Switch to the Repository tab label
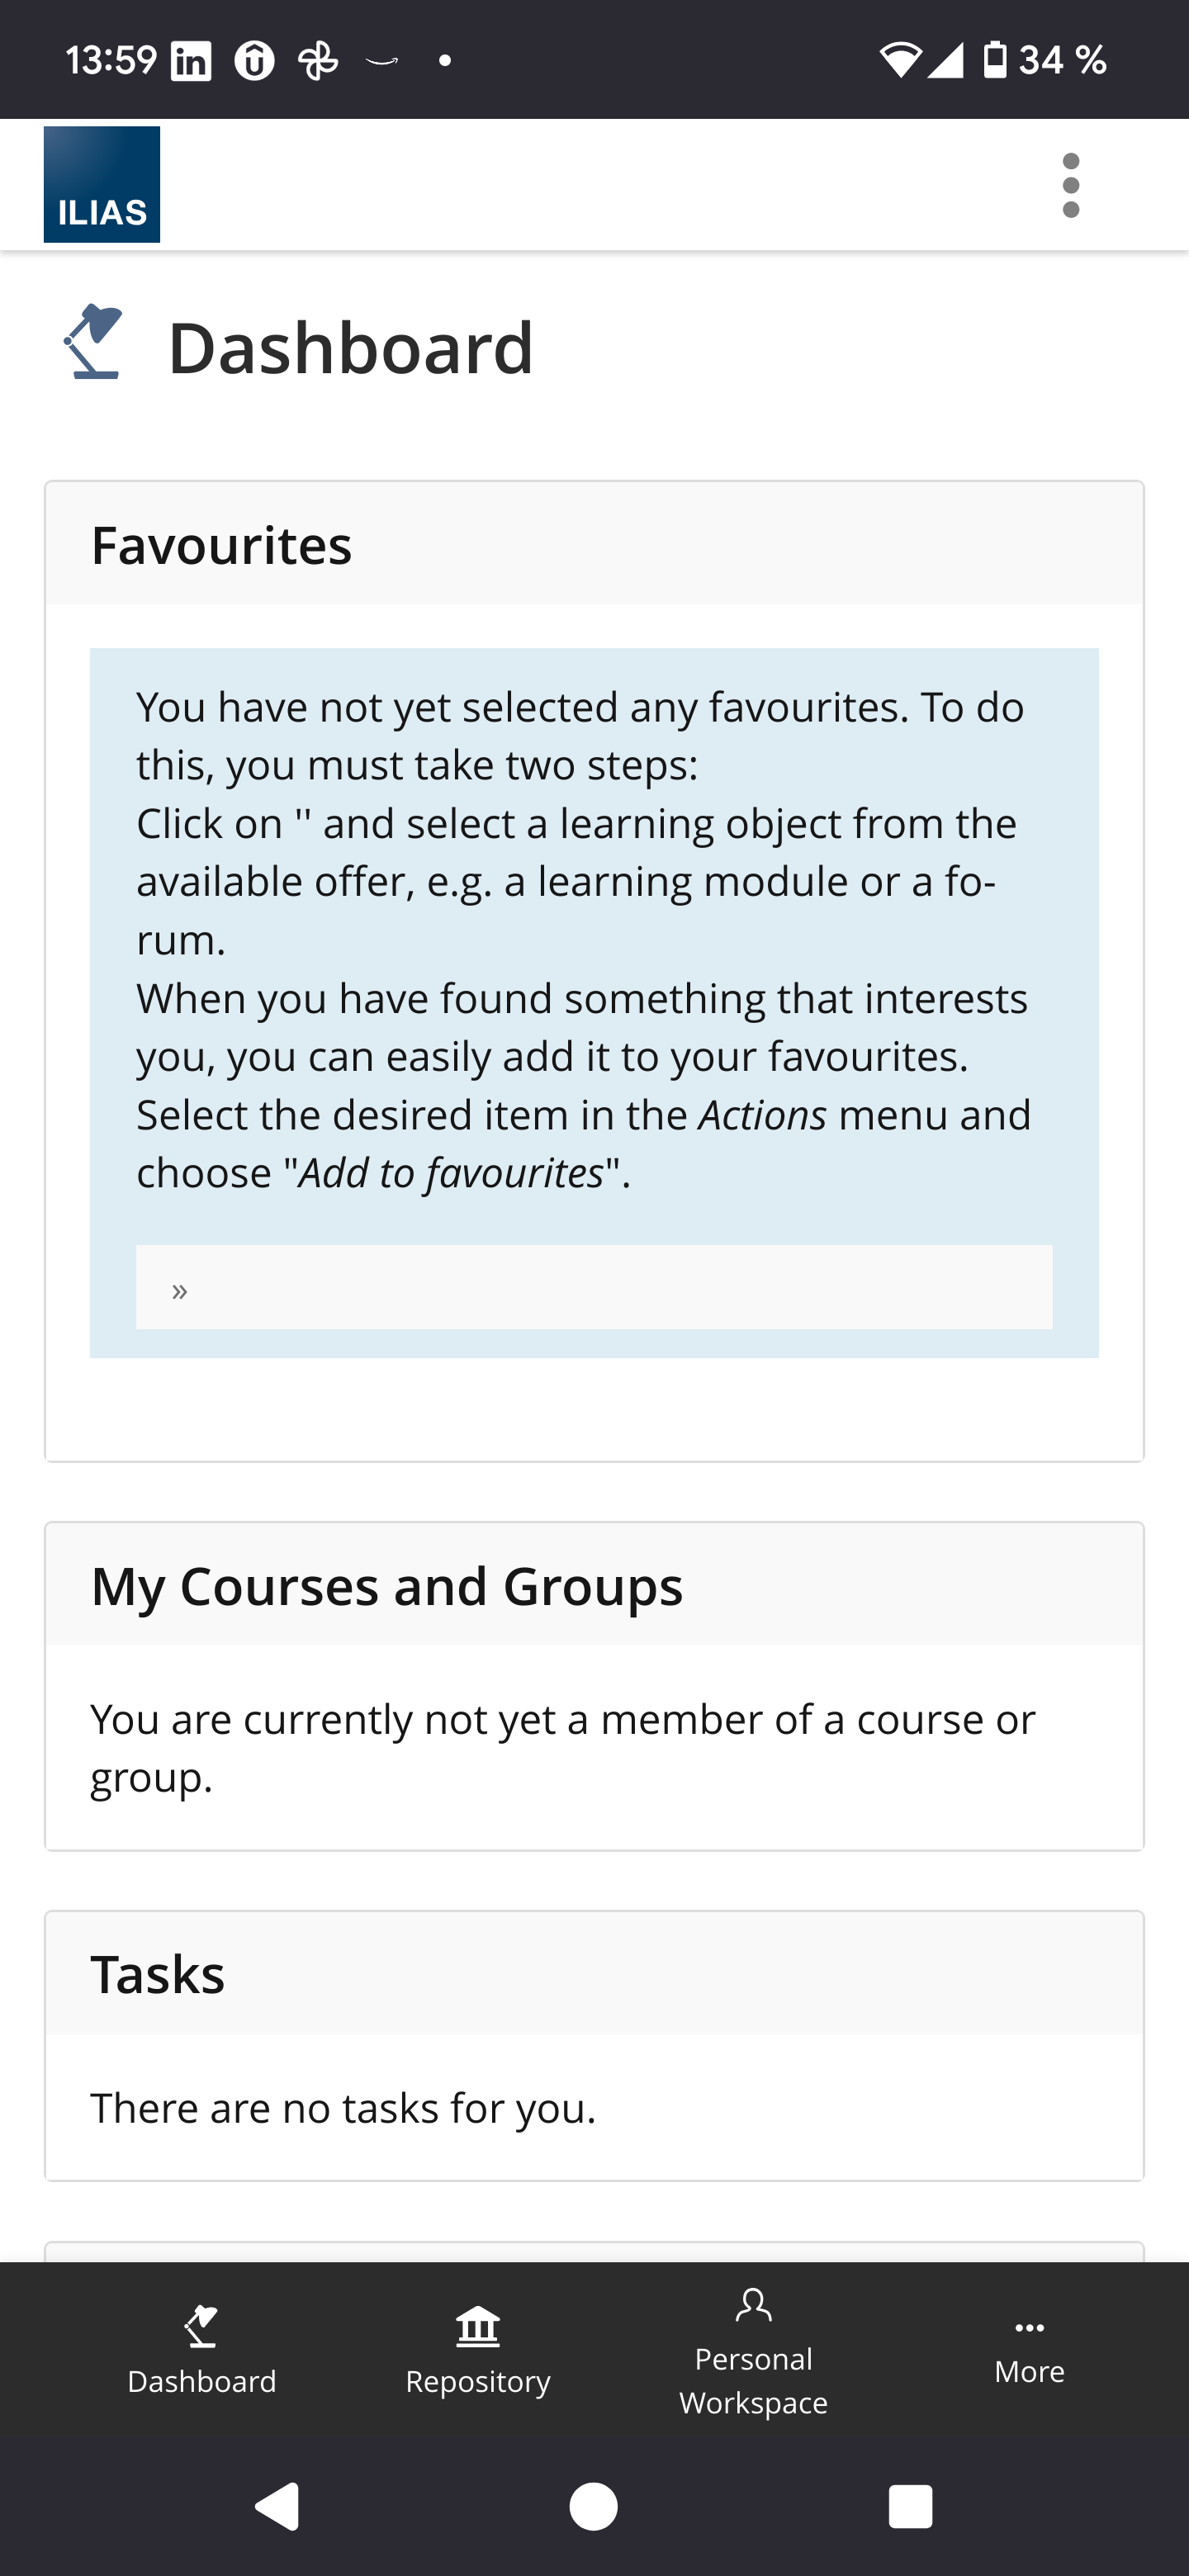Viewport: 1189px width, 2576px height. click(x=477, y=2382)
